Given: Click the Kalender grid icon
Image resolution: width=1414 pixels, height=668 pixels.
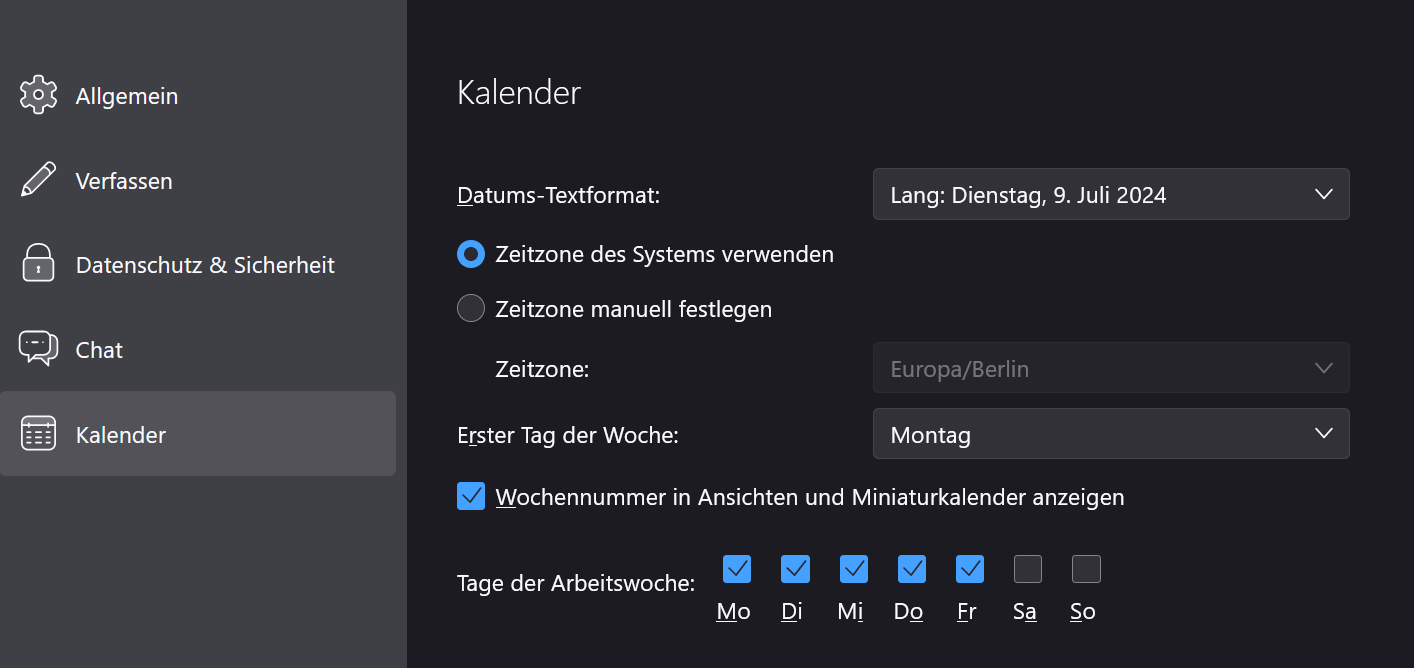Looking at the screenshot, I should point(38,433).
